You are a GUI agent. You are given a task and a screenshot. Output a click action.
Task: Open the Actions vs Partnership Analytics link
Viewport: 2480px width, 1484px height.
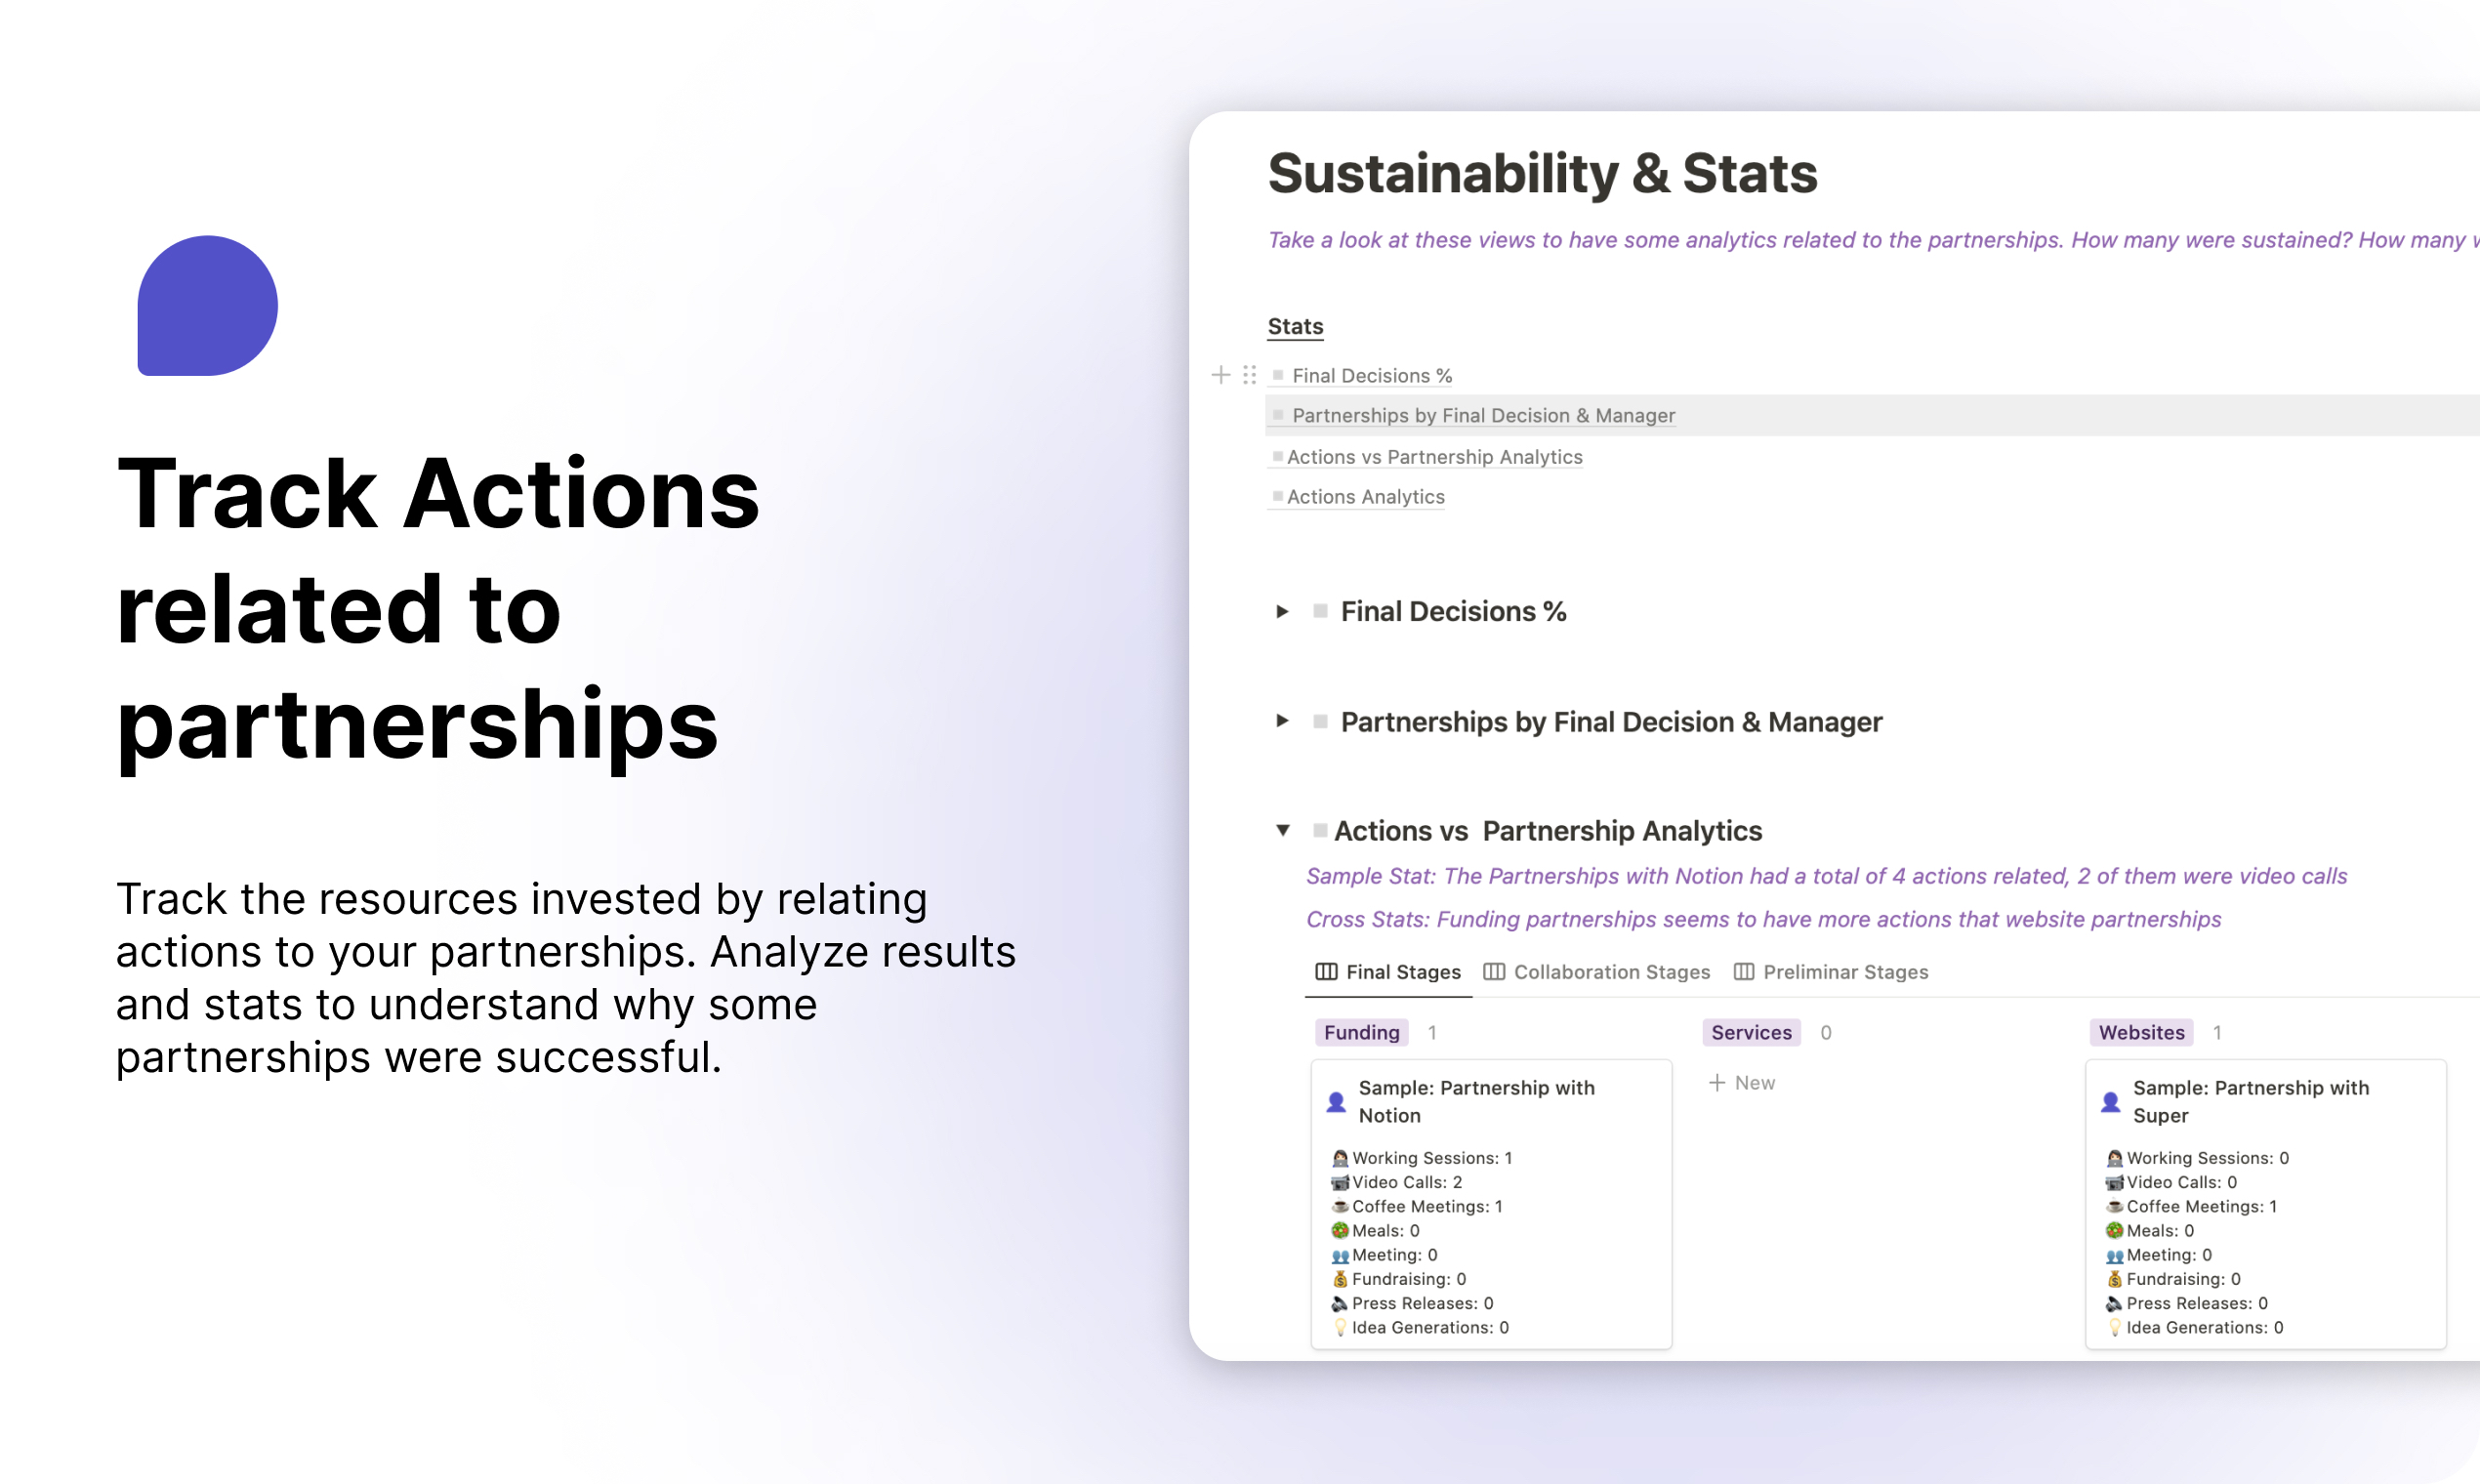pos(1434,457)
